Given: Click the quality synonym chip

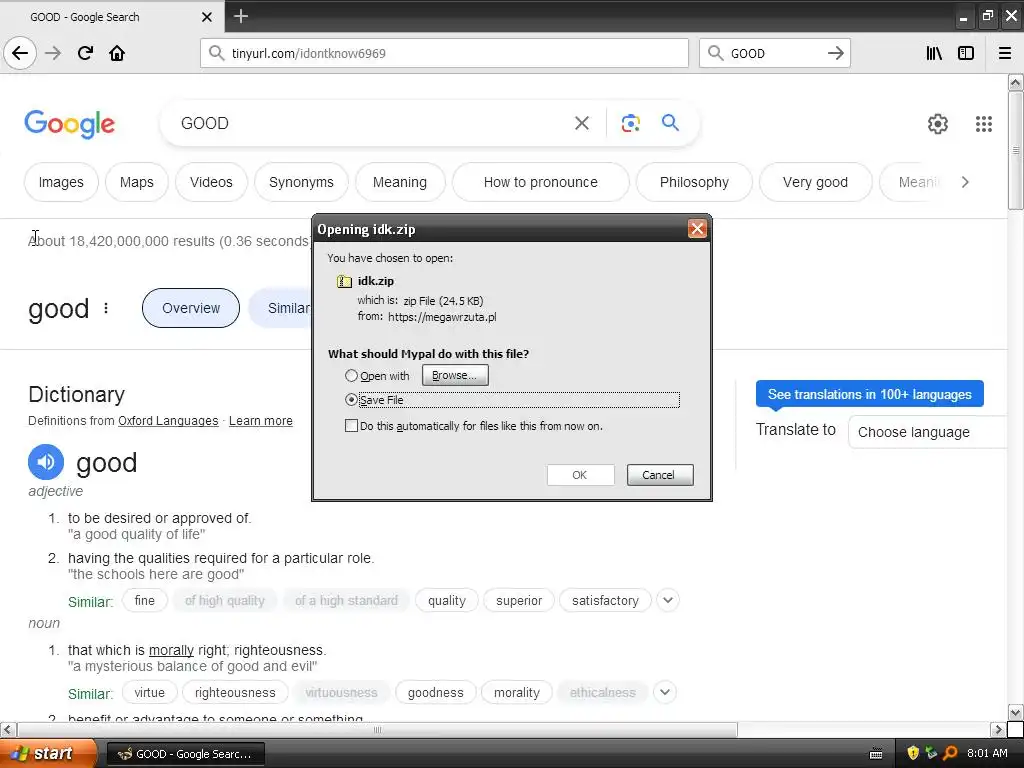Looking at the screenshot, I should (x=447, y=600).
